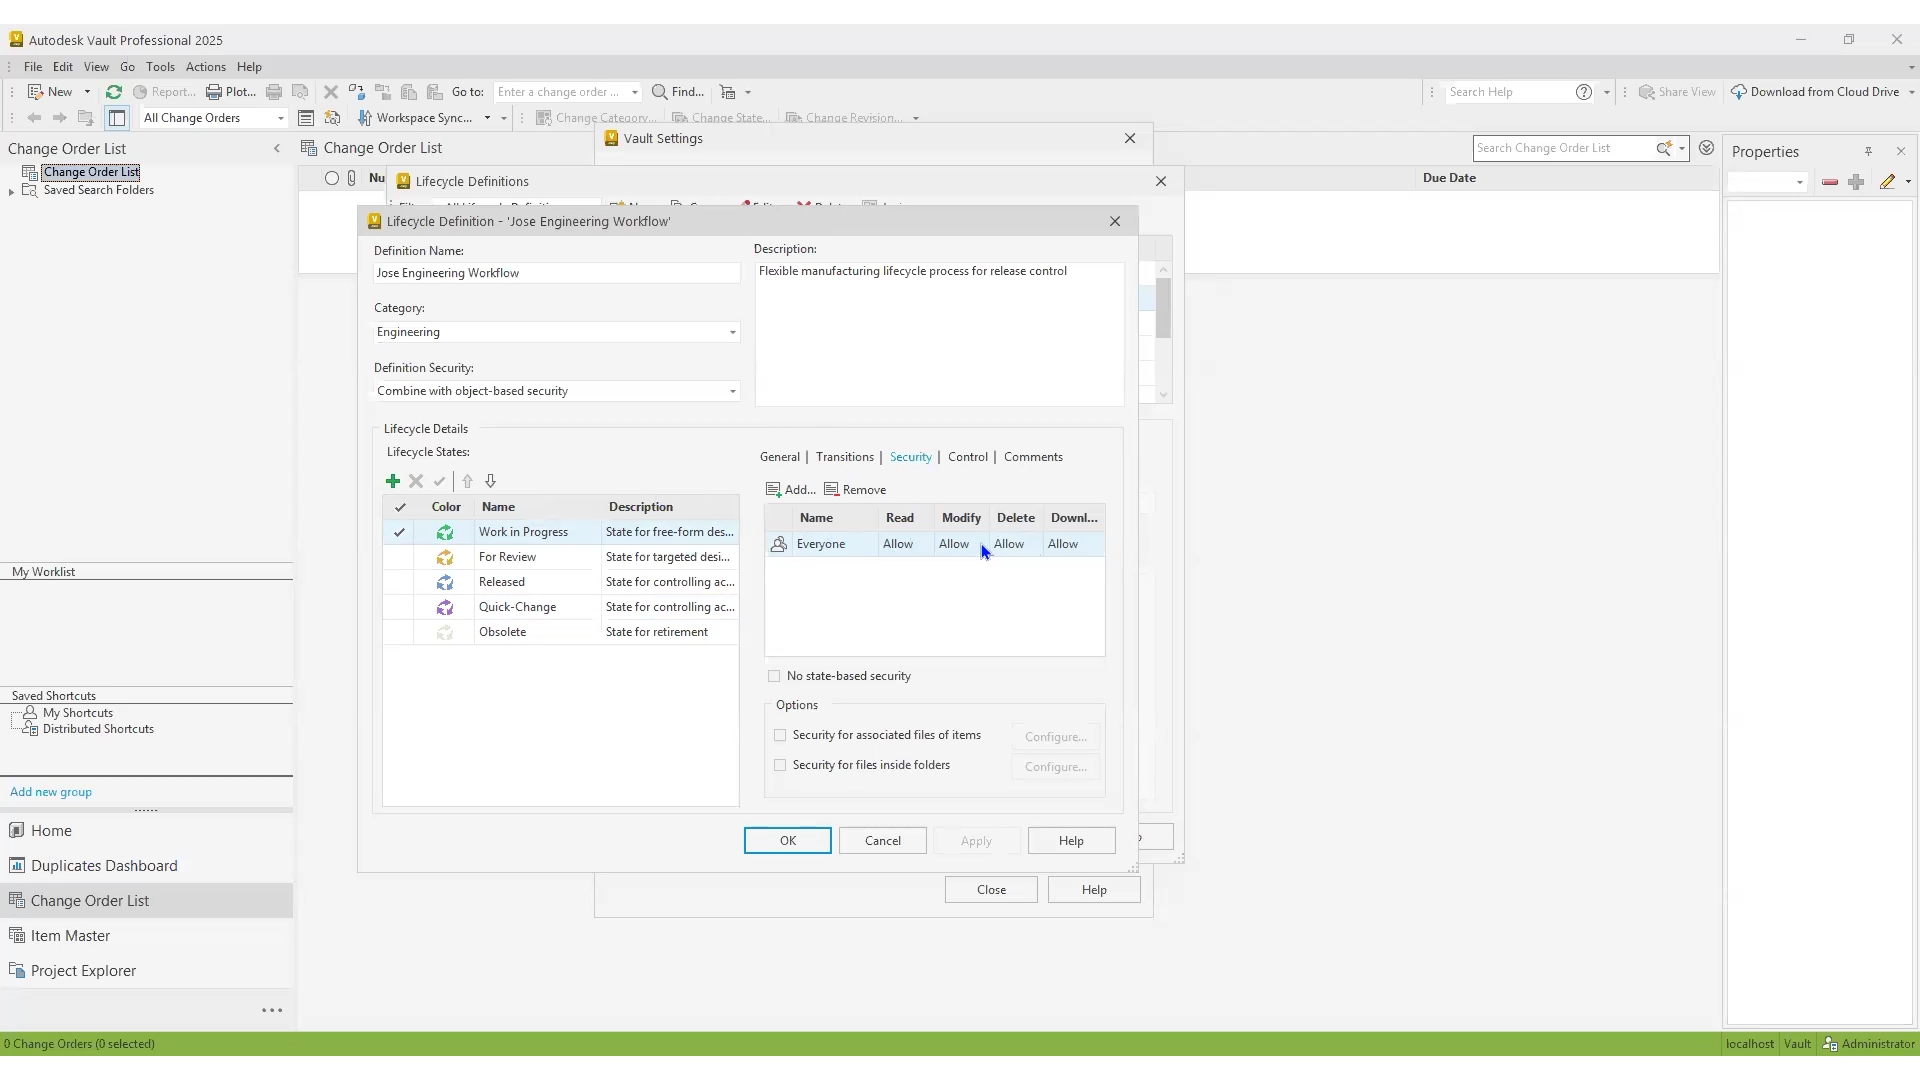Select the Released lifecycle state row
This screenshot has width=1920, height=1080.
[x=561, y=582]
